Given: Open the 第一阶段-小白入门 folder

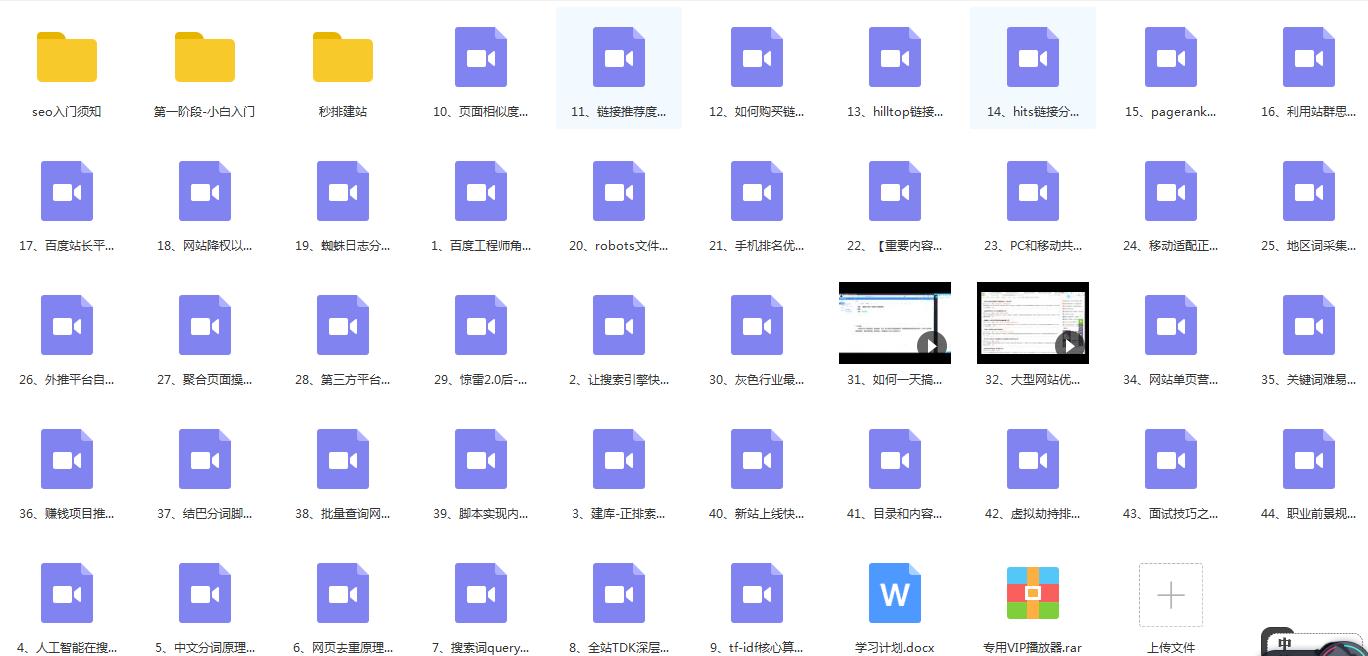Looking at the screenshot, I should 204,57.
